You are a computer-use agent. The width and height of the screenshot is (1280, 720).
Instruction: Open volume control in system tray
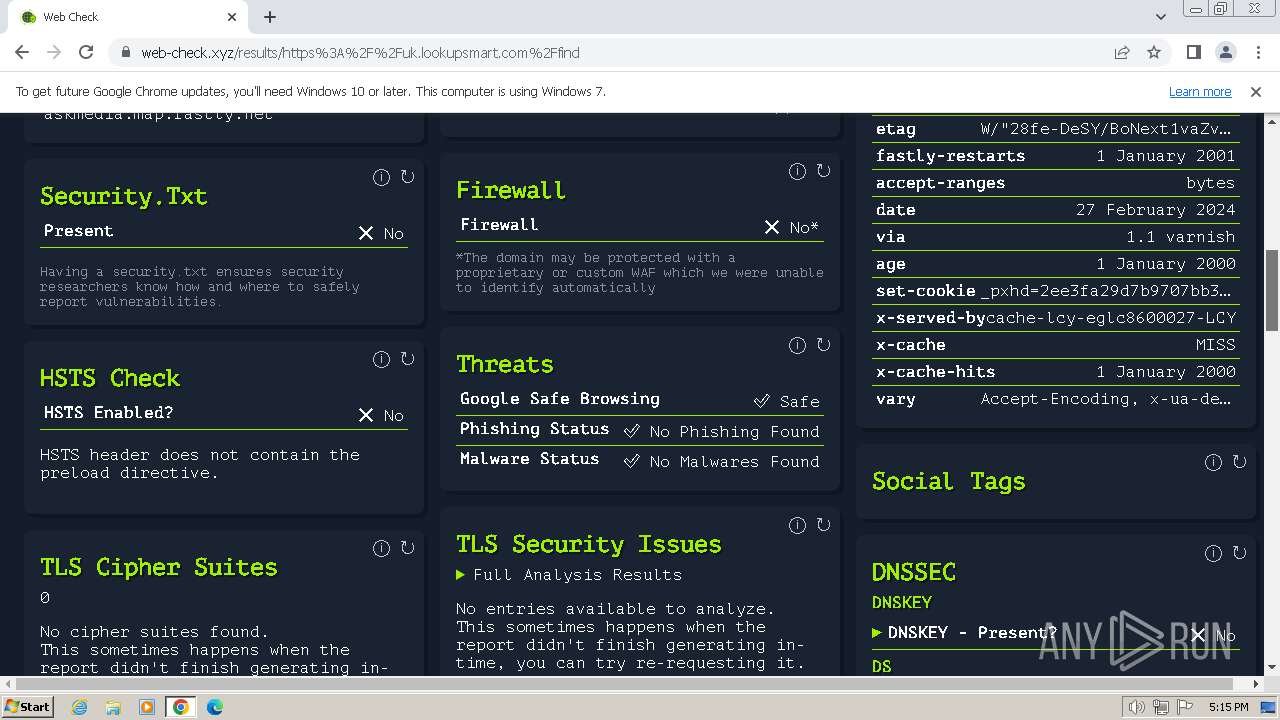(x=1137, y=707)
